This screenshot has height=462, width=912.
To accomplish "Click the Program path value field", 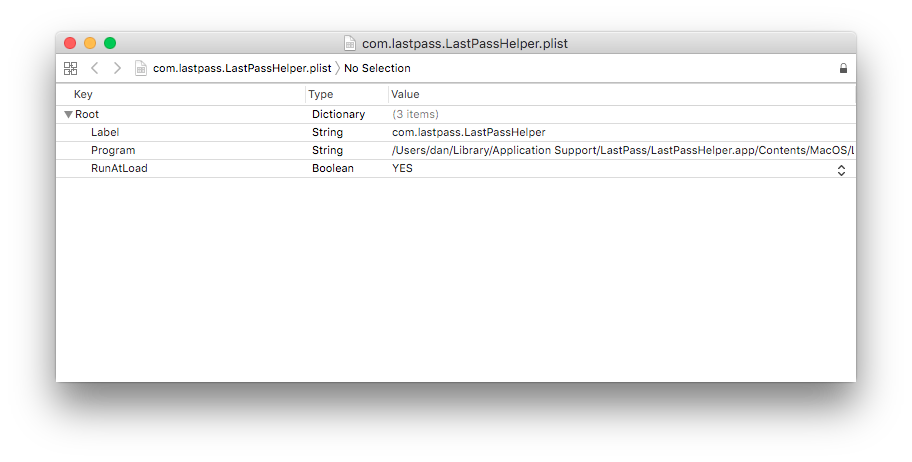I will 623,151.
